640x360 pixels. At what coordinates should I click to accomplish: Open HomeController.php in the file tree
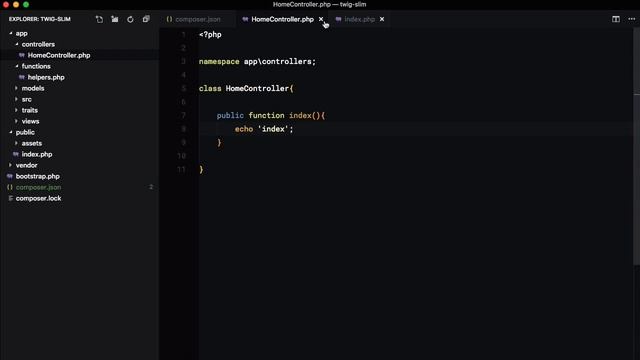59,55
